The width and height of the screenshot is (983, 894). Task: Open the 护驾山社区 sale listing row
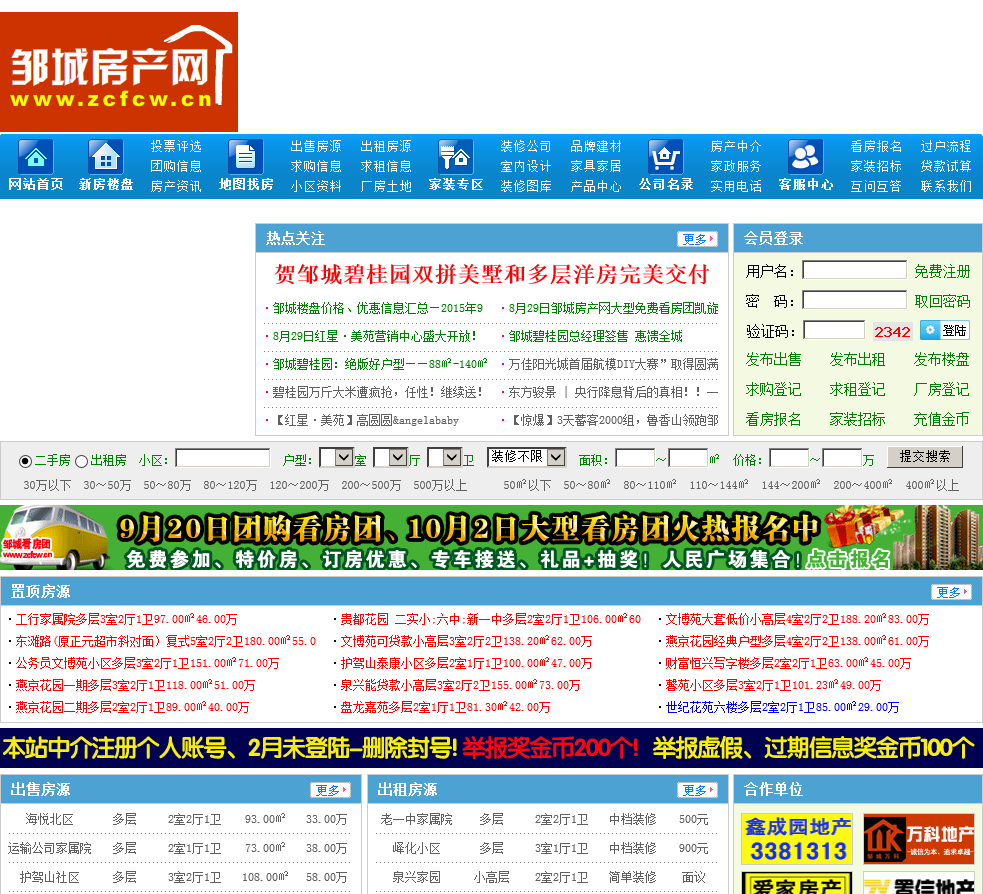click(181, 877)
